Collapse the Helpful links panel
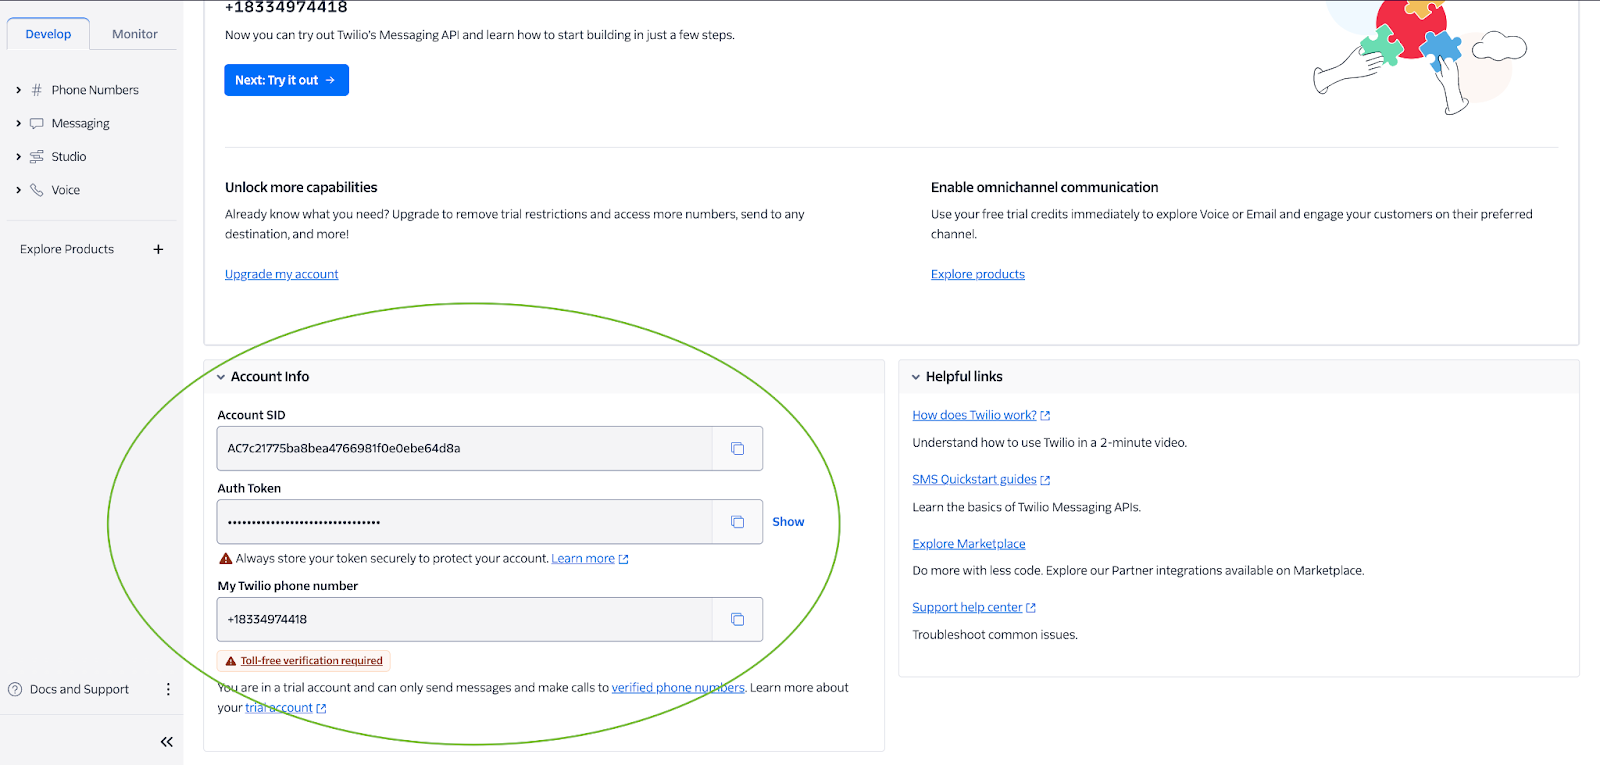1600x765 pixels. [x=916, y=377]
